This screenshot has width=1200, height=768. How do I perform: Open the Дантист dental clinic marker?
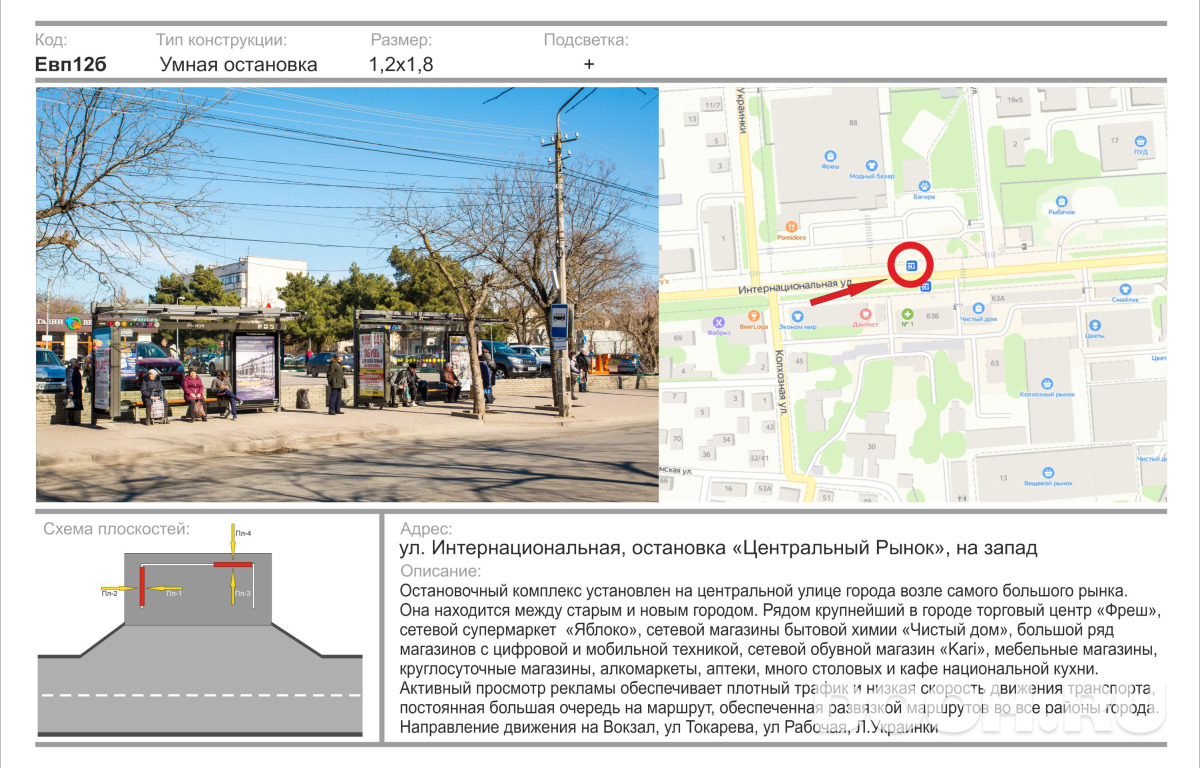[864, 312]
